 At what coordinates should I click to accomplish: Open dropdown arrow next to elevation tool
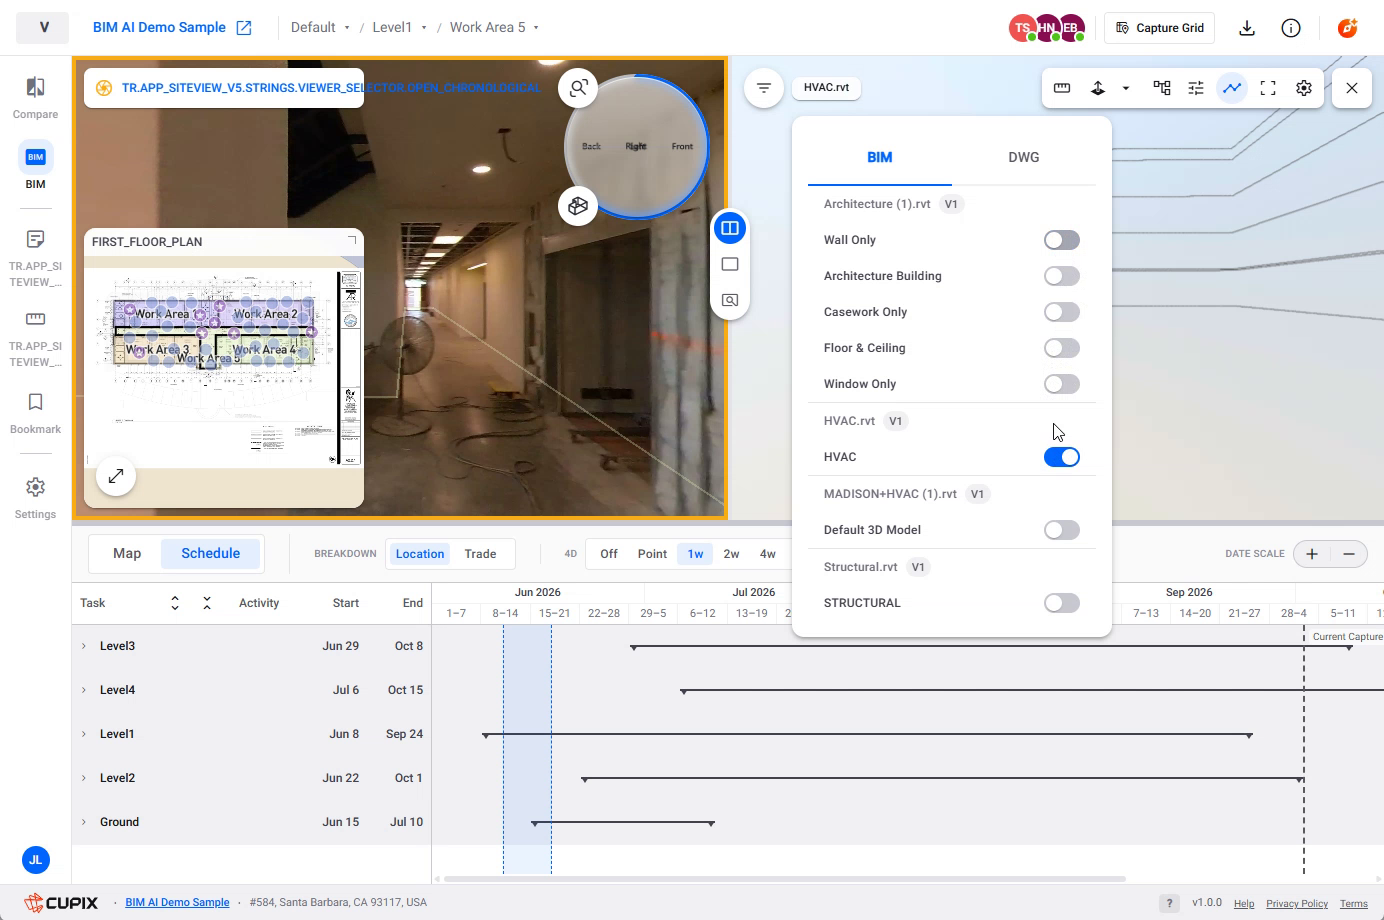click(x=1126, y=88)
